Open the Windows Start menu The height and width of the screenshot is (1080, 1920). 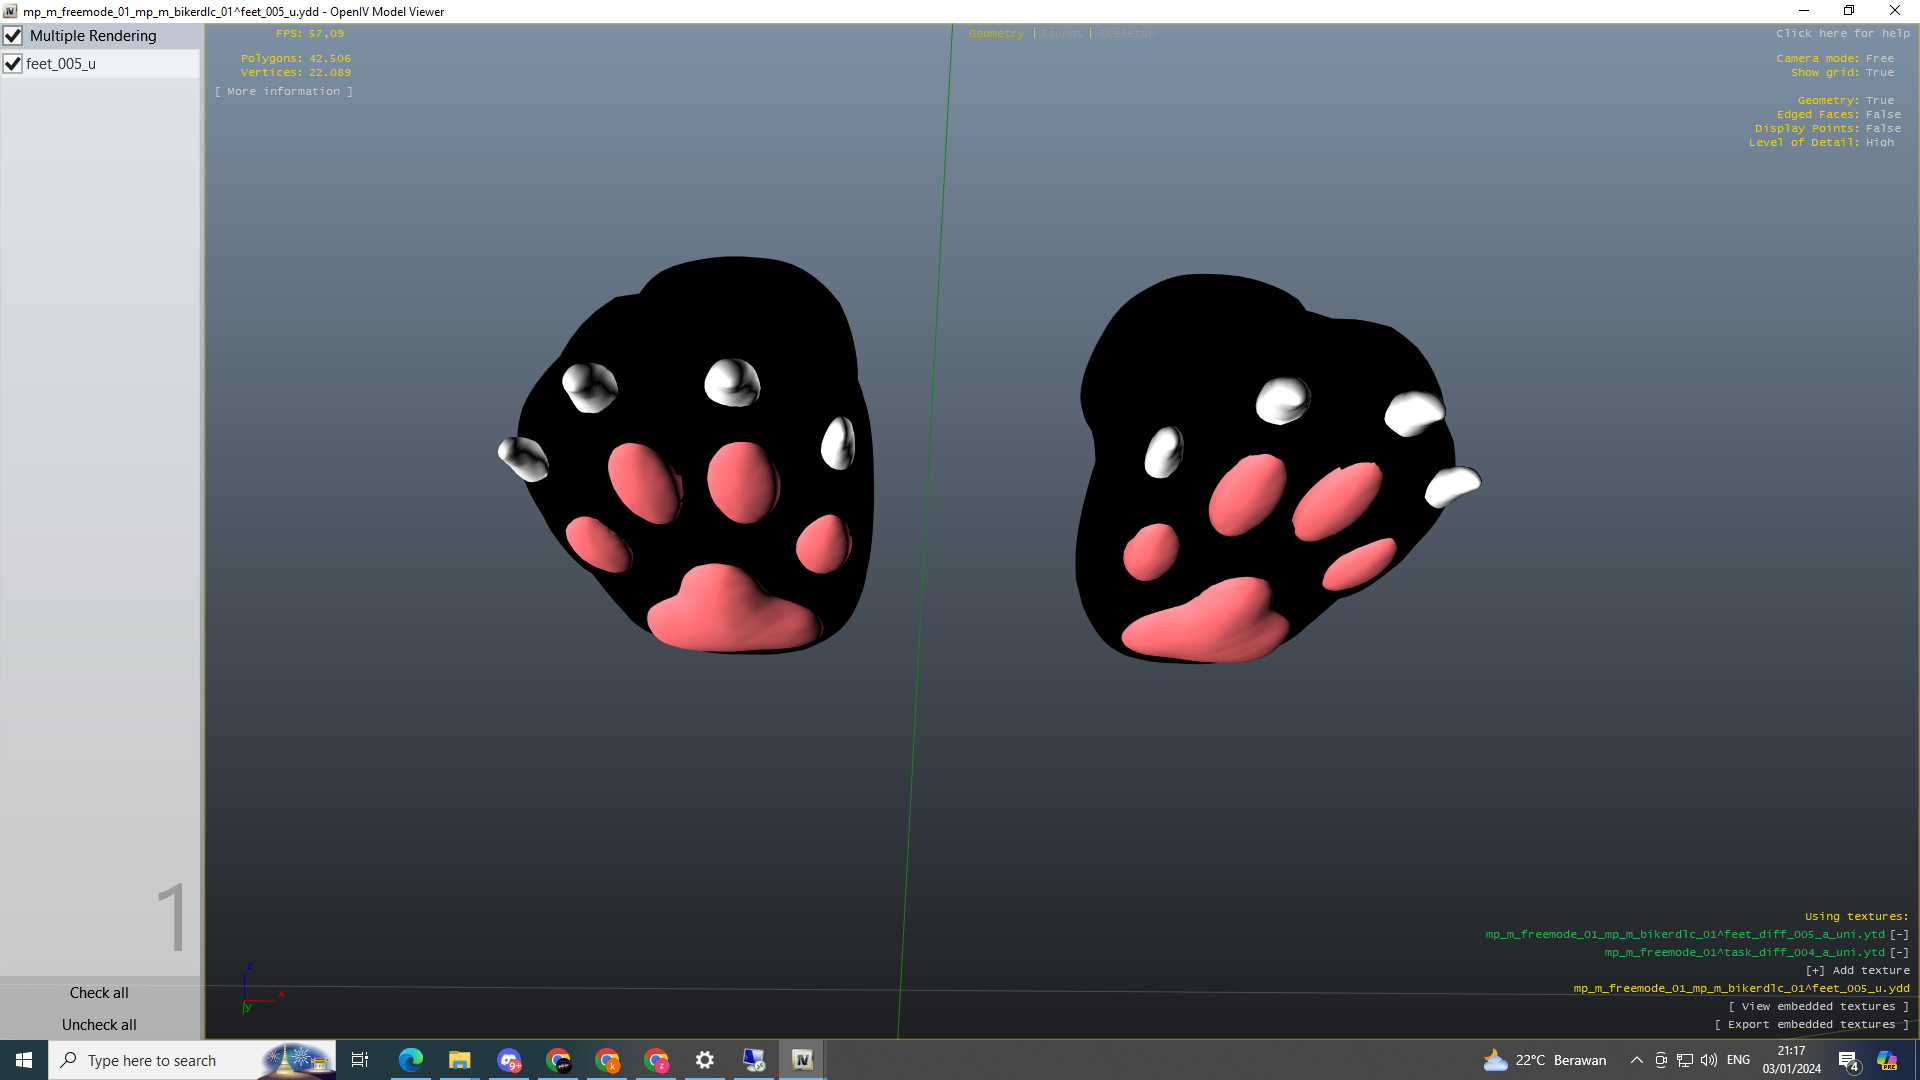coord(24,1060)
